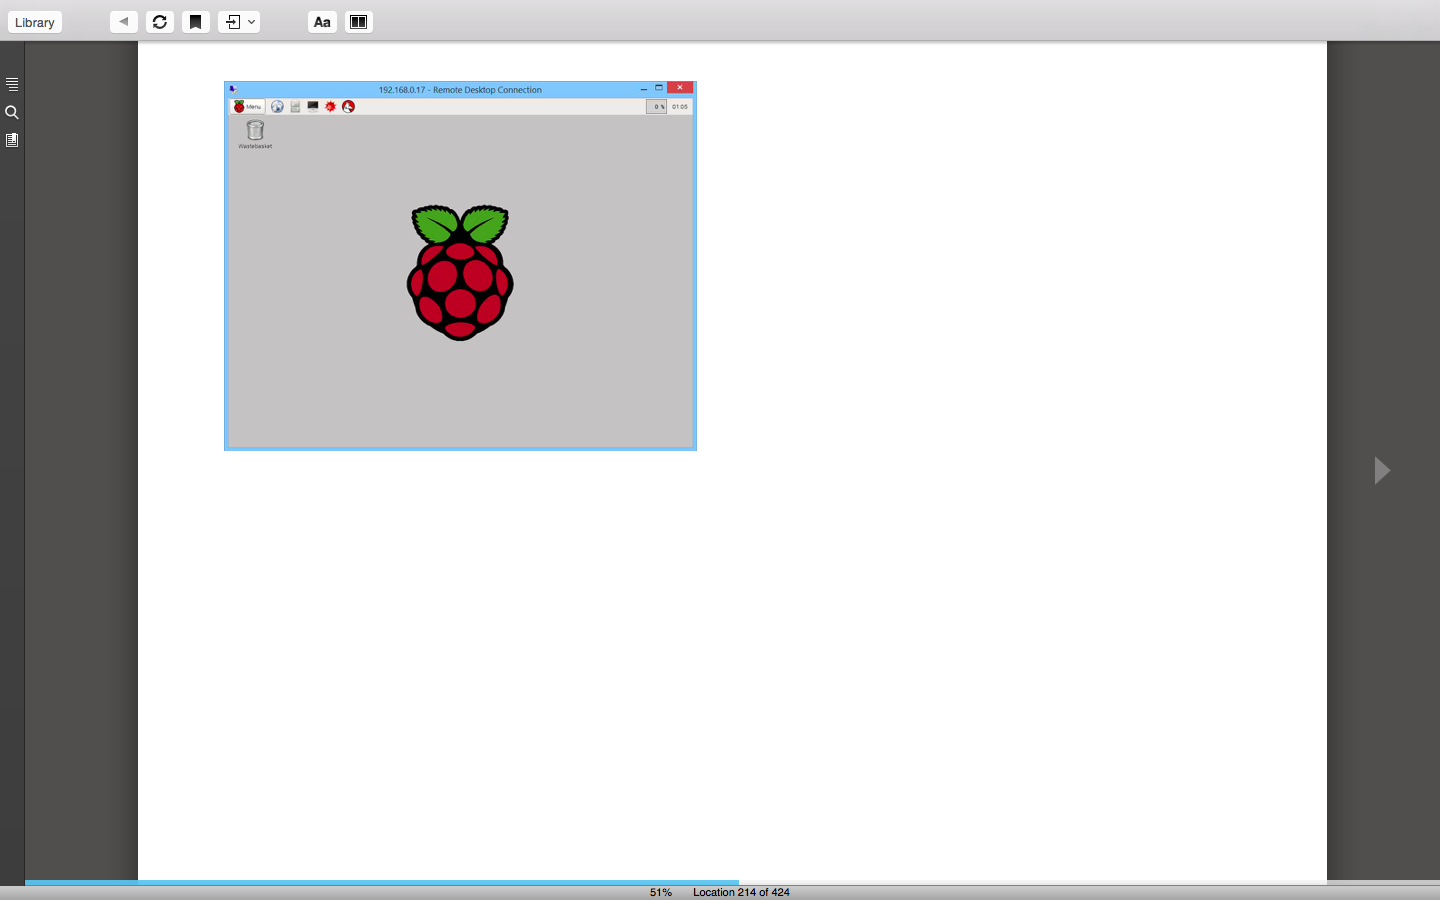Click the Location 214 of 424 text
The height and width of the screenshot is (900, 1440).
tap(741, 892)
